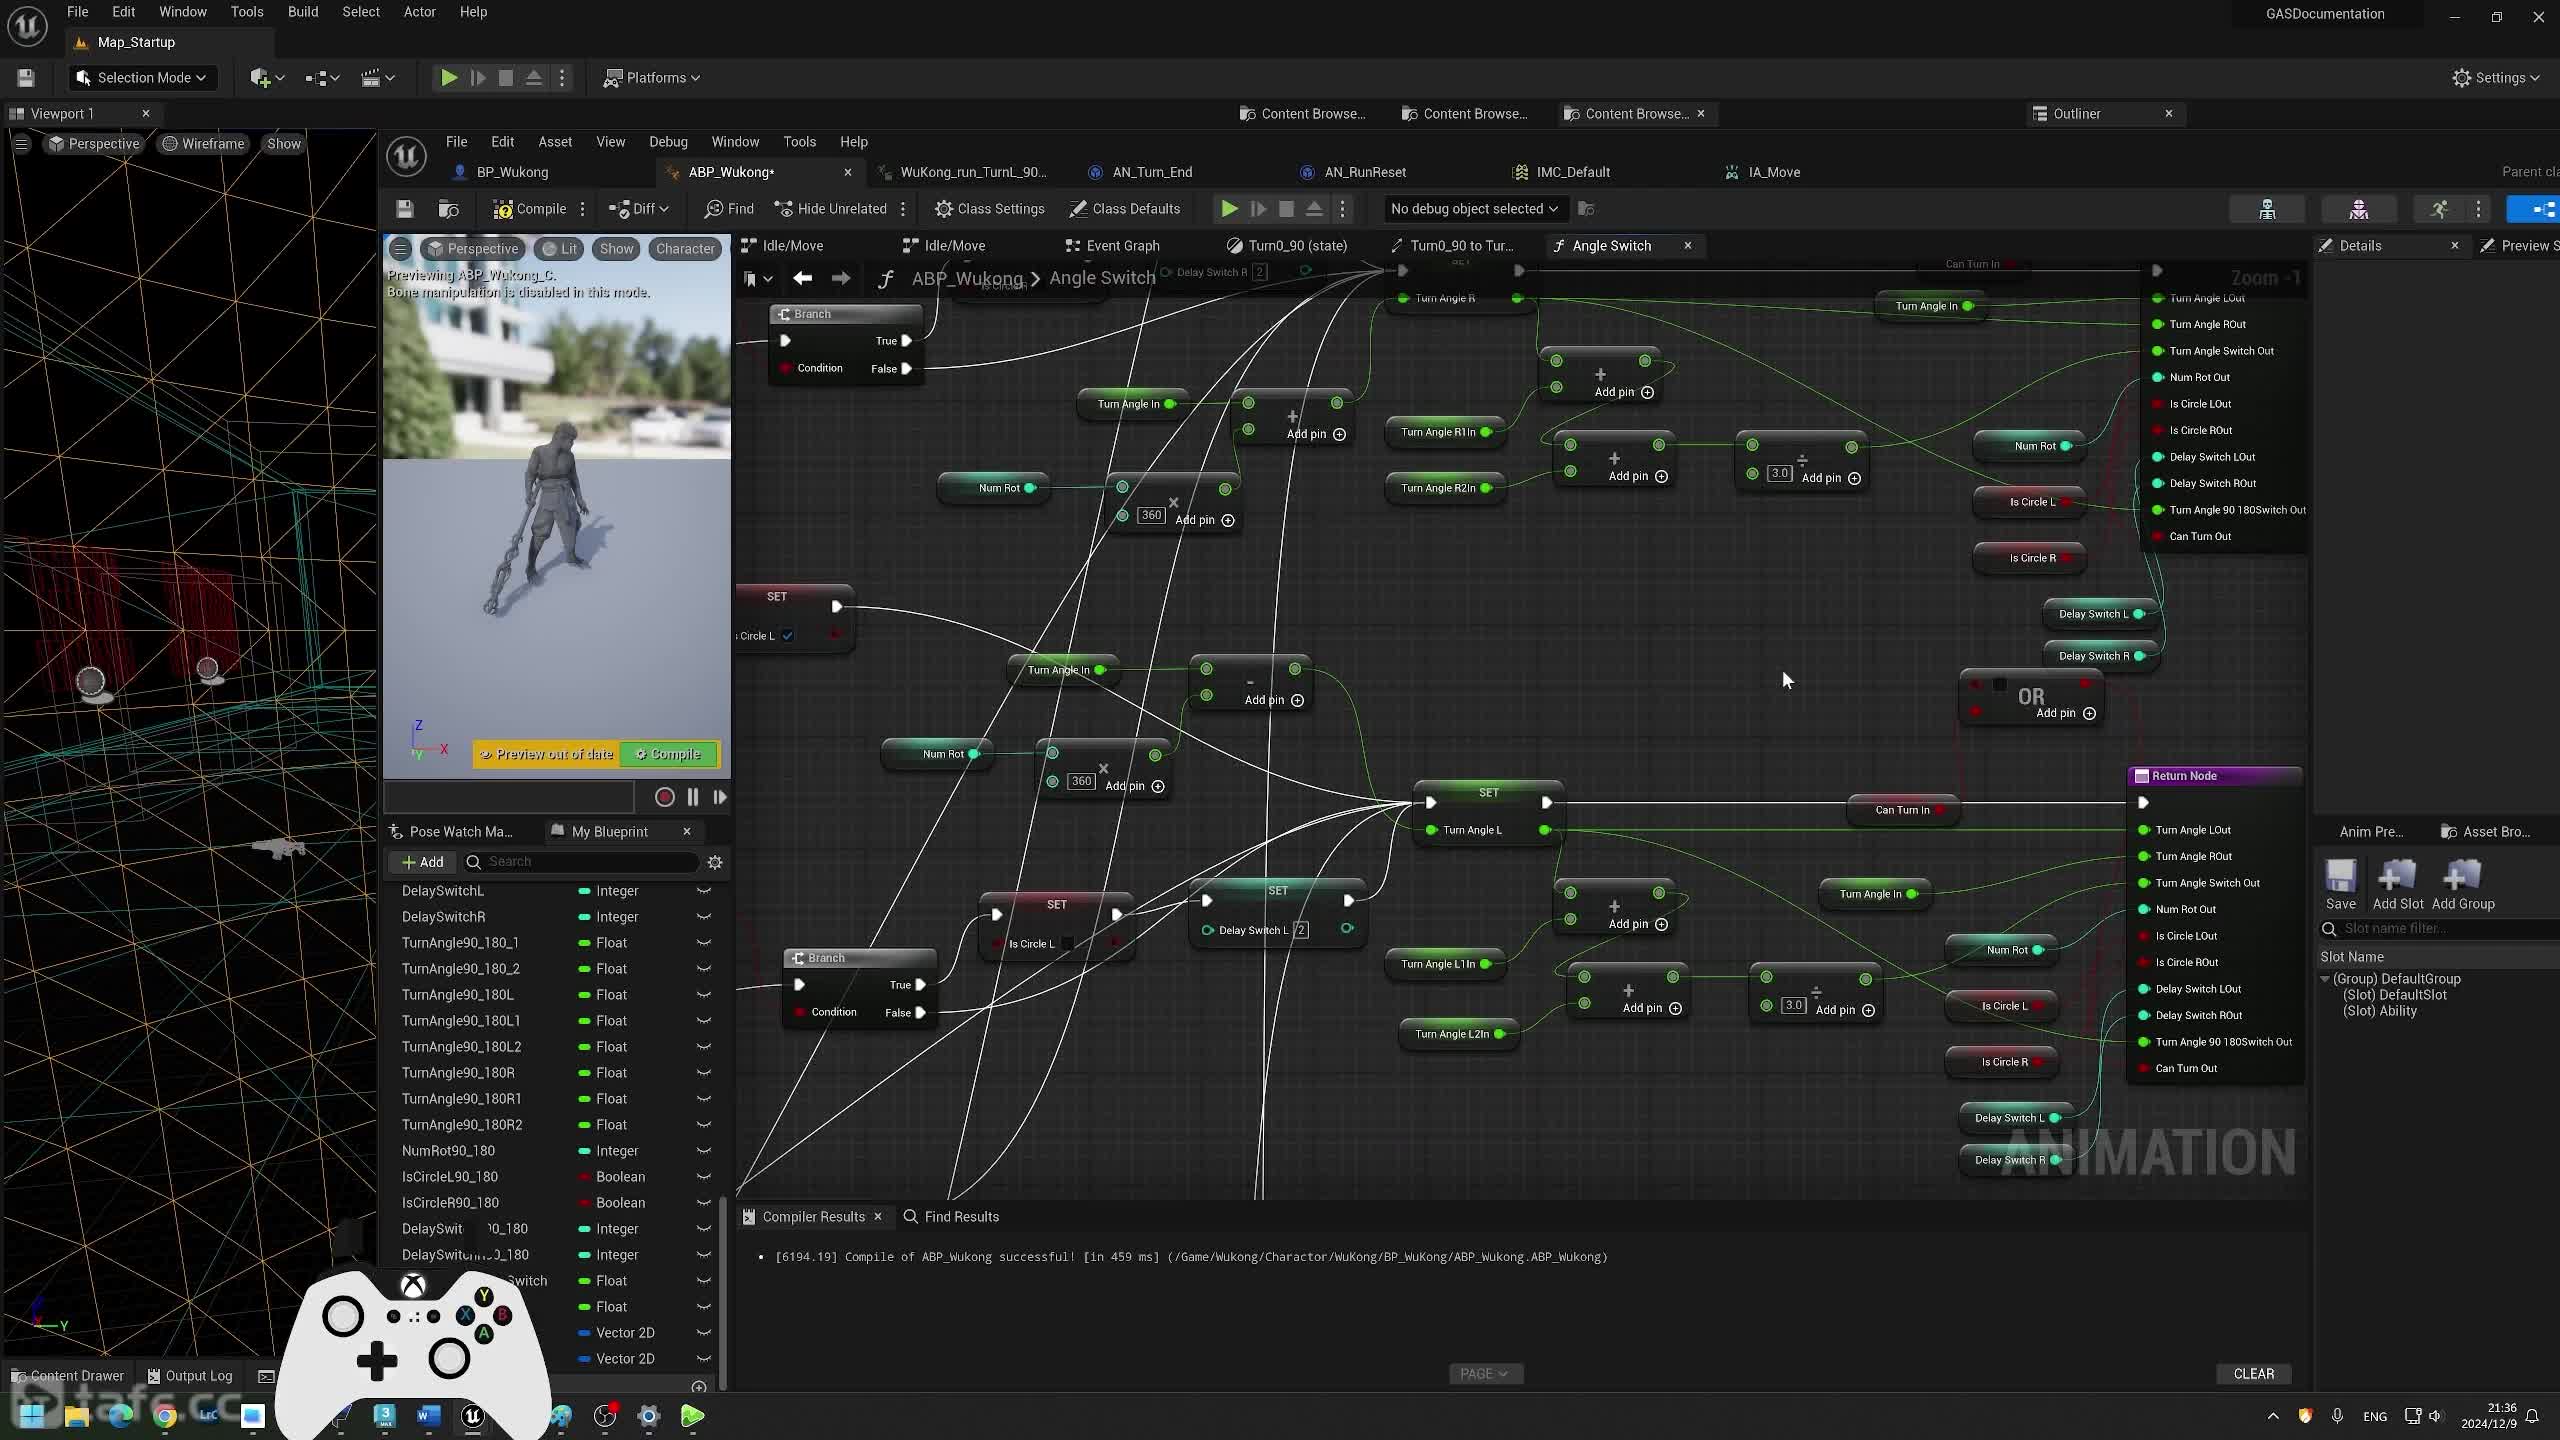
Task: Open Compile options three-dot menu
Action: point(582,208)
